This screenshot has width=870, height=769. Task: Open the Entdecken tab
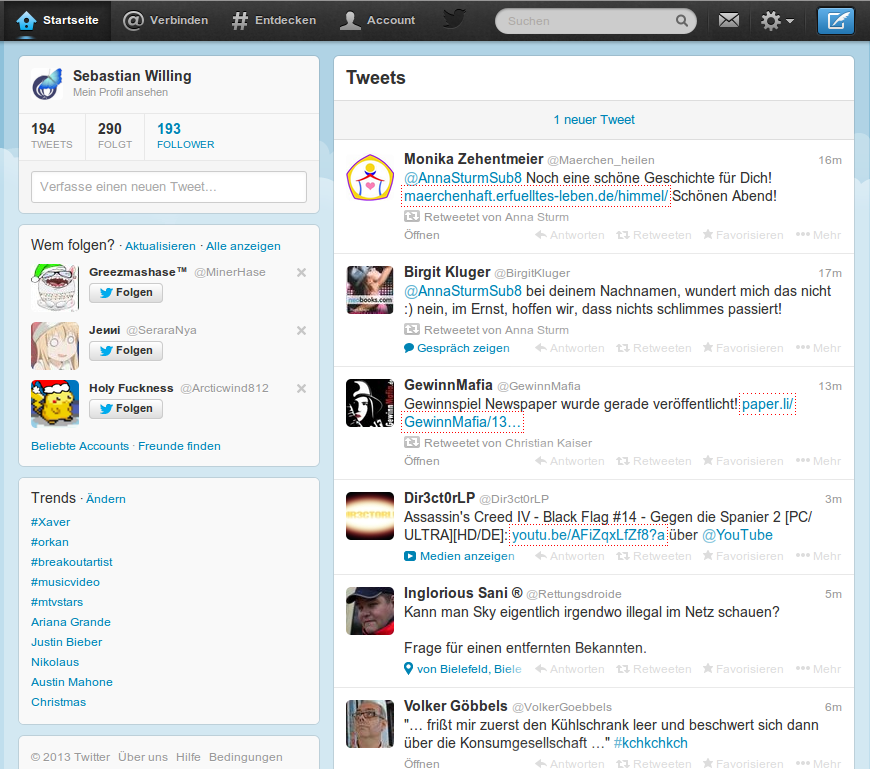pyautogui.click(x=274, y=21)
